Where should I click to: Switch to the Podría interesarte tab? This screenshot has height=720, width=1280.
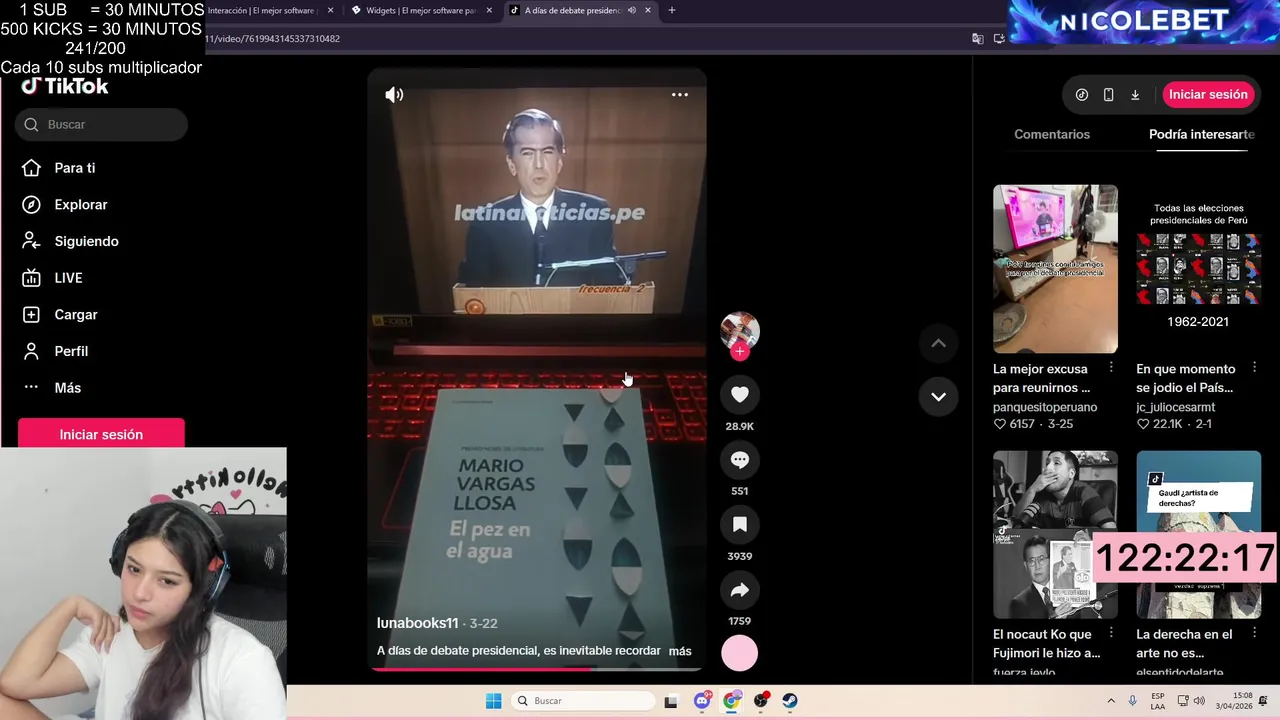point(1201,134)
